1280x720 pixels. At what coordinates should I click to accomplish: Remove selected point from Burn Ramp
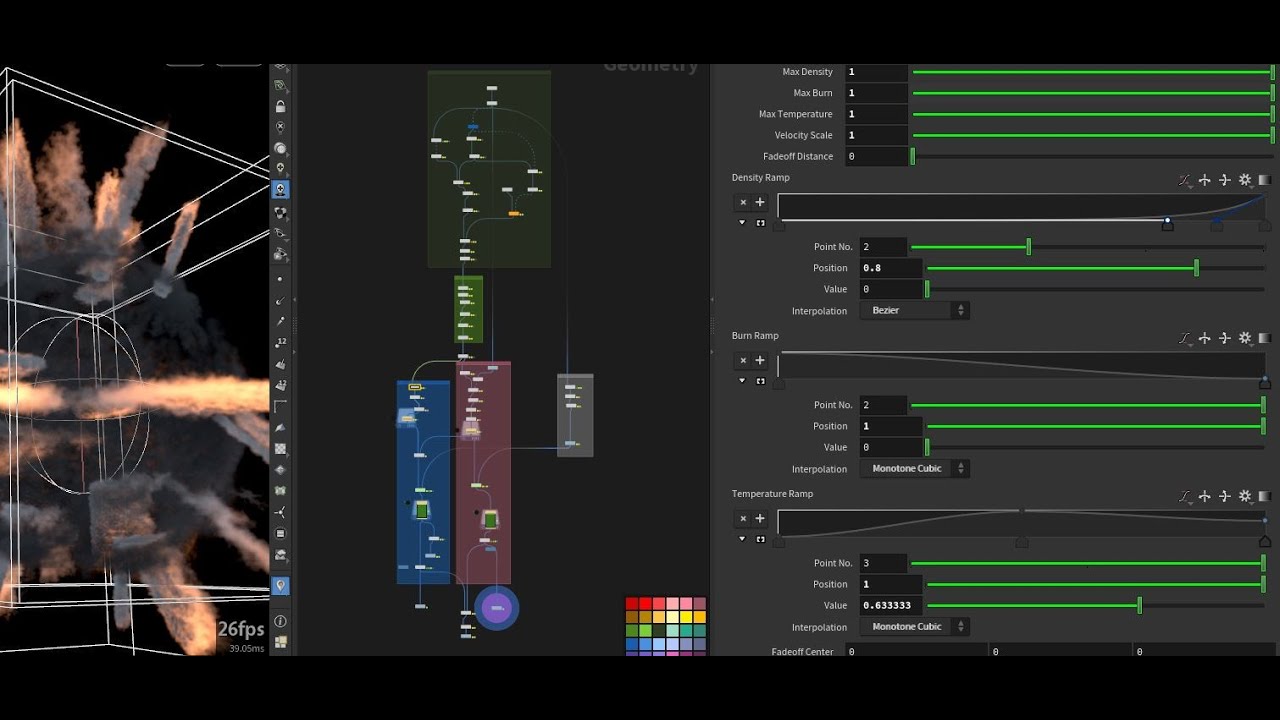click(x=743, y=360)
